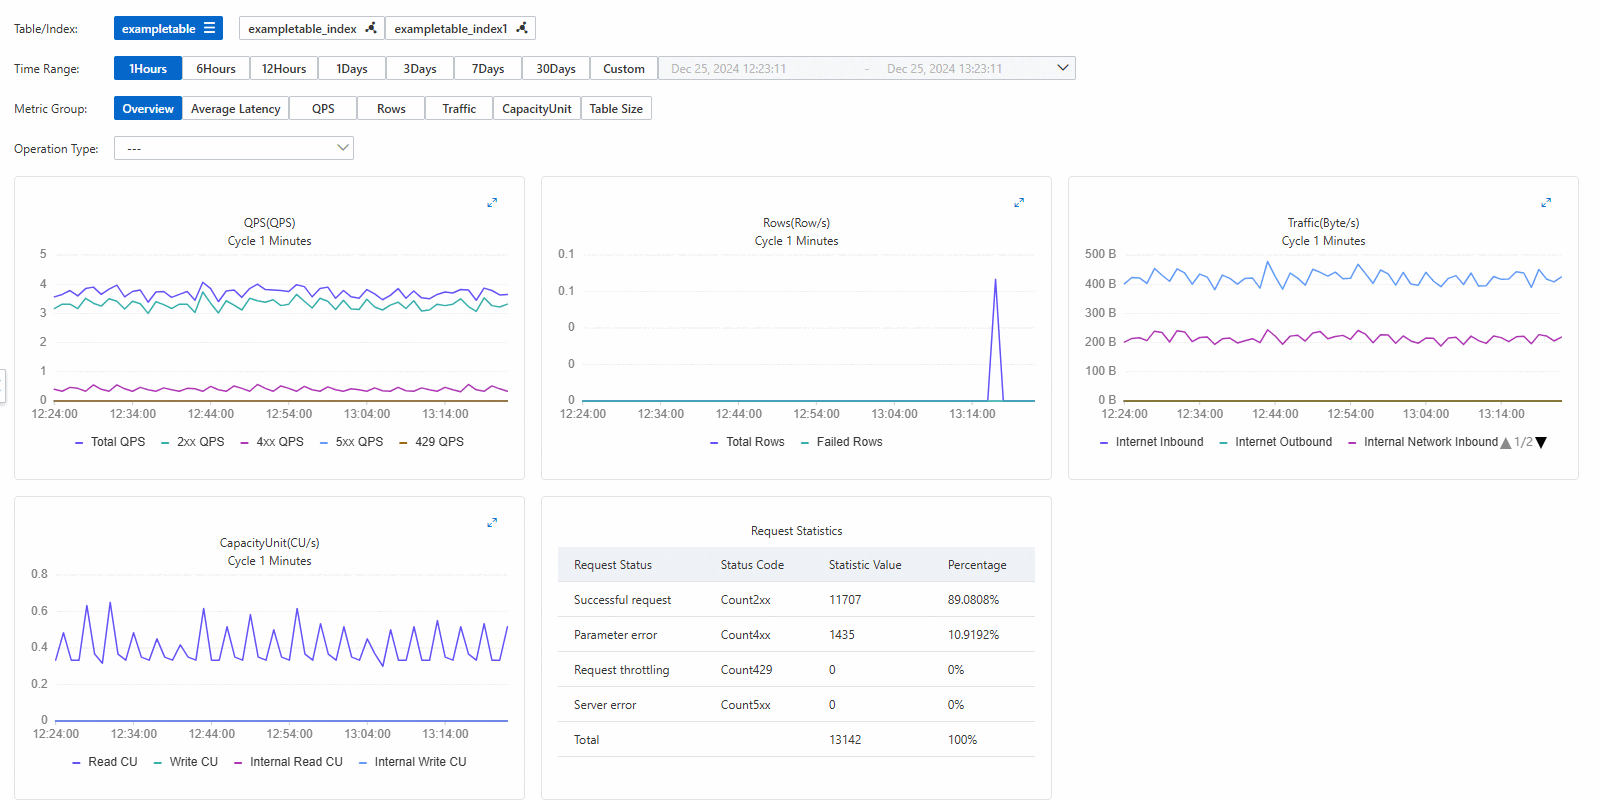
Task: Go to next Traffic legend page arrow
Action: 1541,443
